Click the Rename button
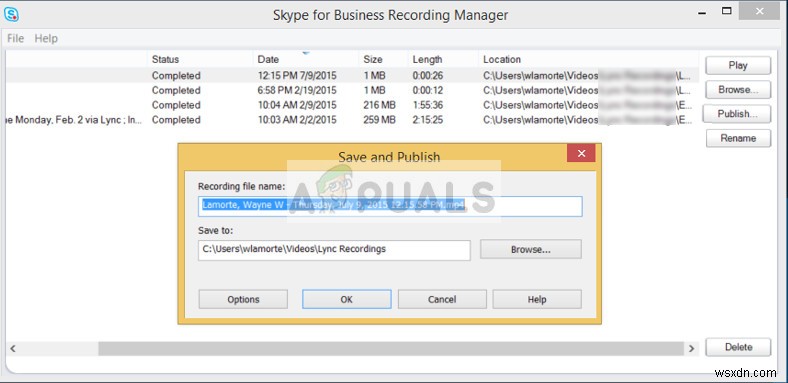The width and height of the screenshot is (788, 383). tap(738, 138)
